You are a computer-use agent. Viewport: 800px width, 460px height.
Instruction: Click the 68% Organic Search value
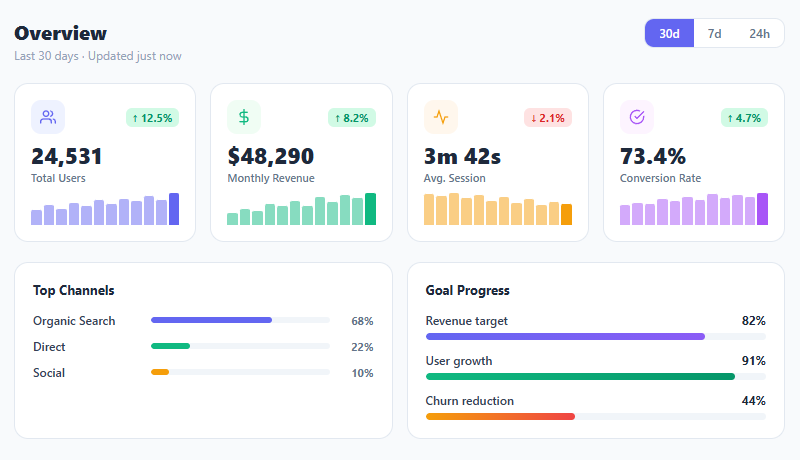click(x=362, y=321)
